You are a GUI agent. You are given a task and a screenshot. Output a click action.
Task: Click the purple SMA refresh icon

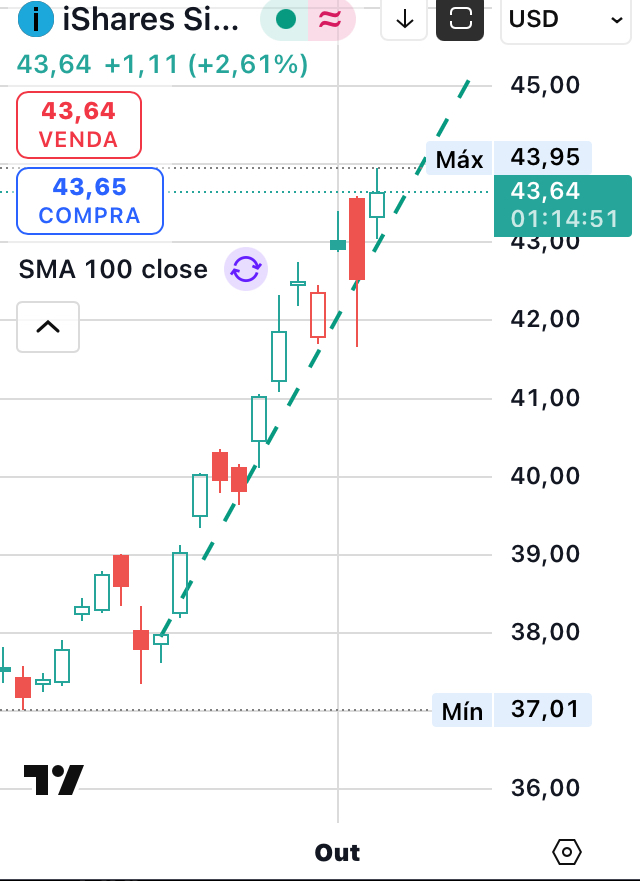tap(245, 269)
